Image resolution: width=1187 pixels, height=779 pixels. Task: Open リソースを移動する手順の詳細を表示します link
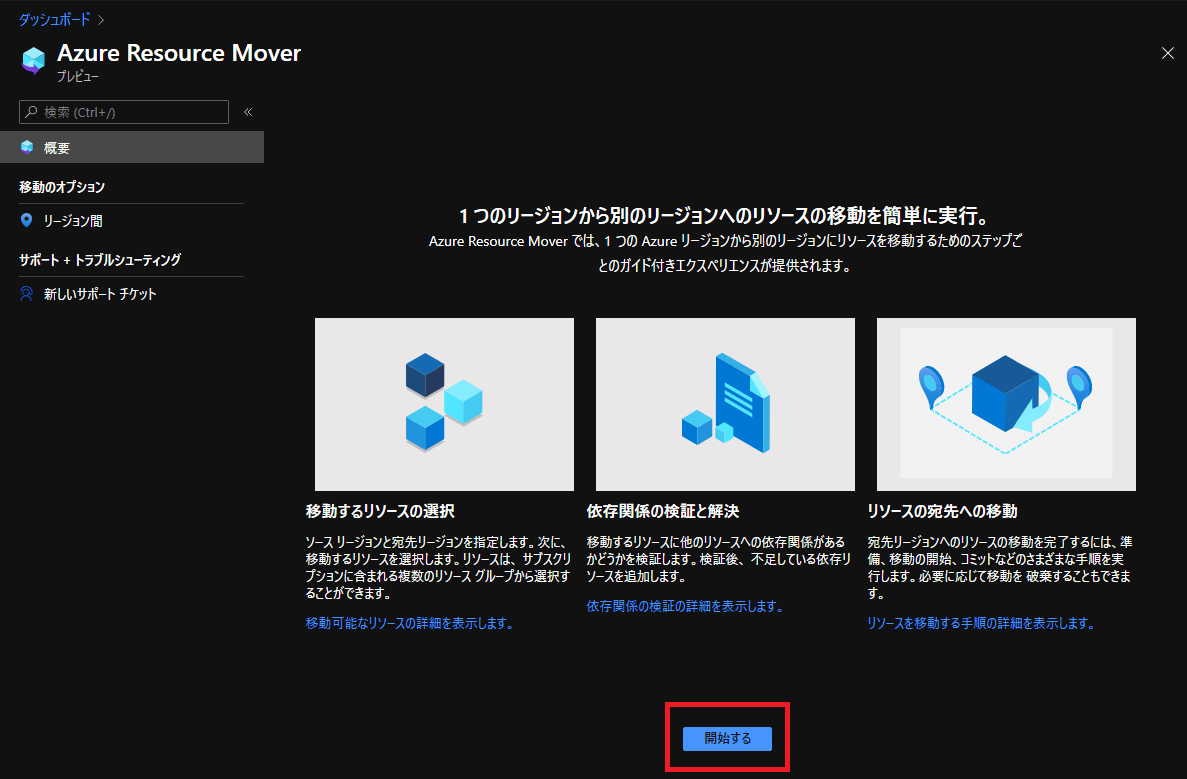[980, 623]
